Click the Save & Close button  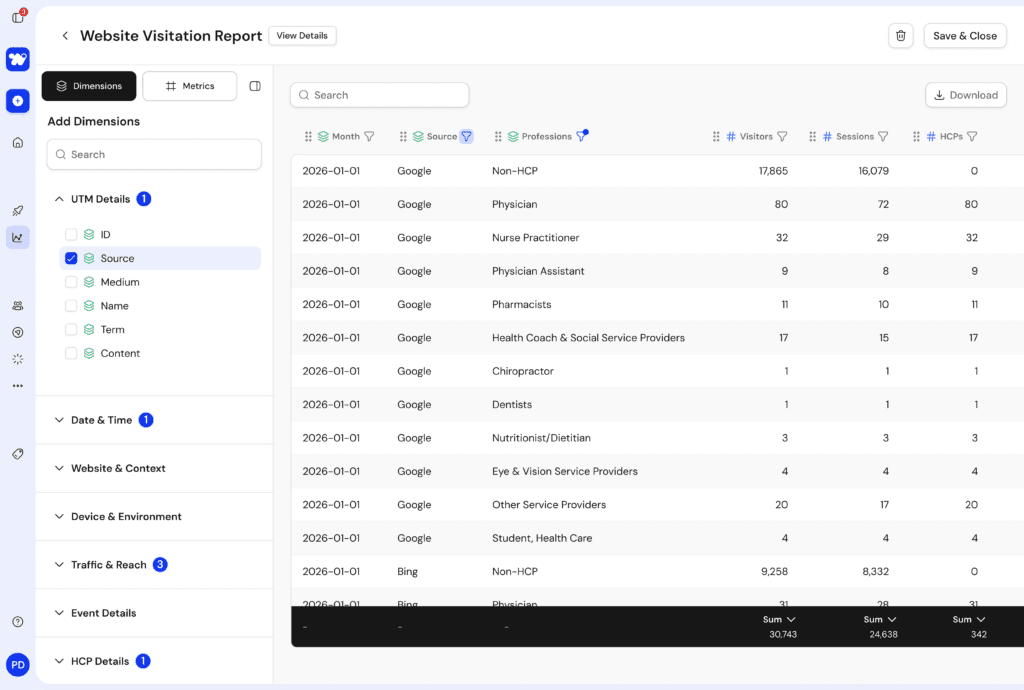[964, 36]
